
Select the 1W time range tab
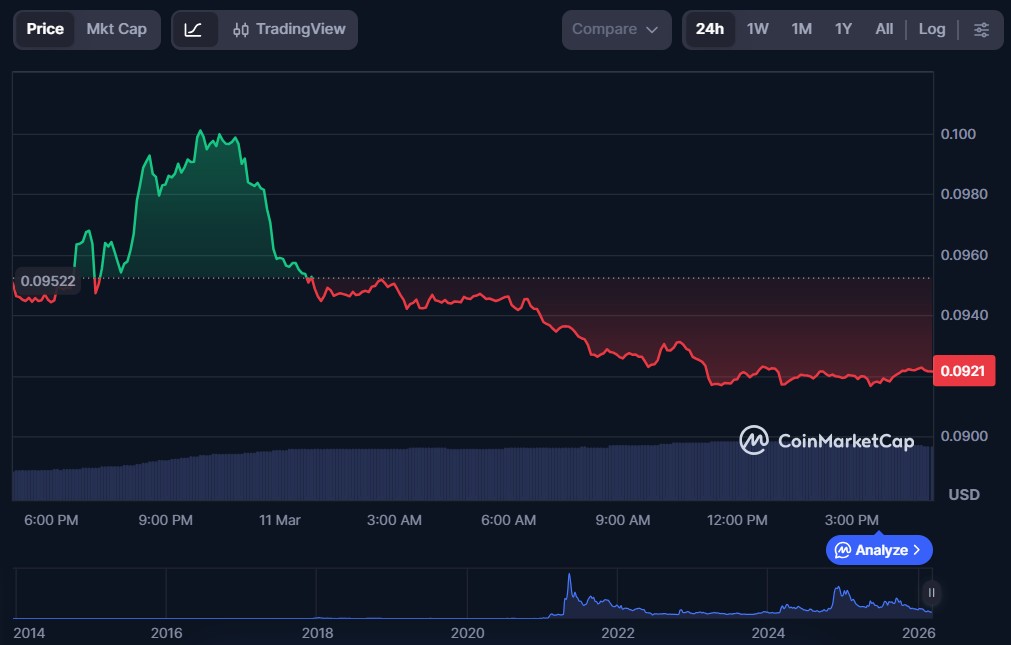(x=757, y=29)
